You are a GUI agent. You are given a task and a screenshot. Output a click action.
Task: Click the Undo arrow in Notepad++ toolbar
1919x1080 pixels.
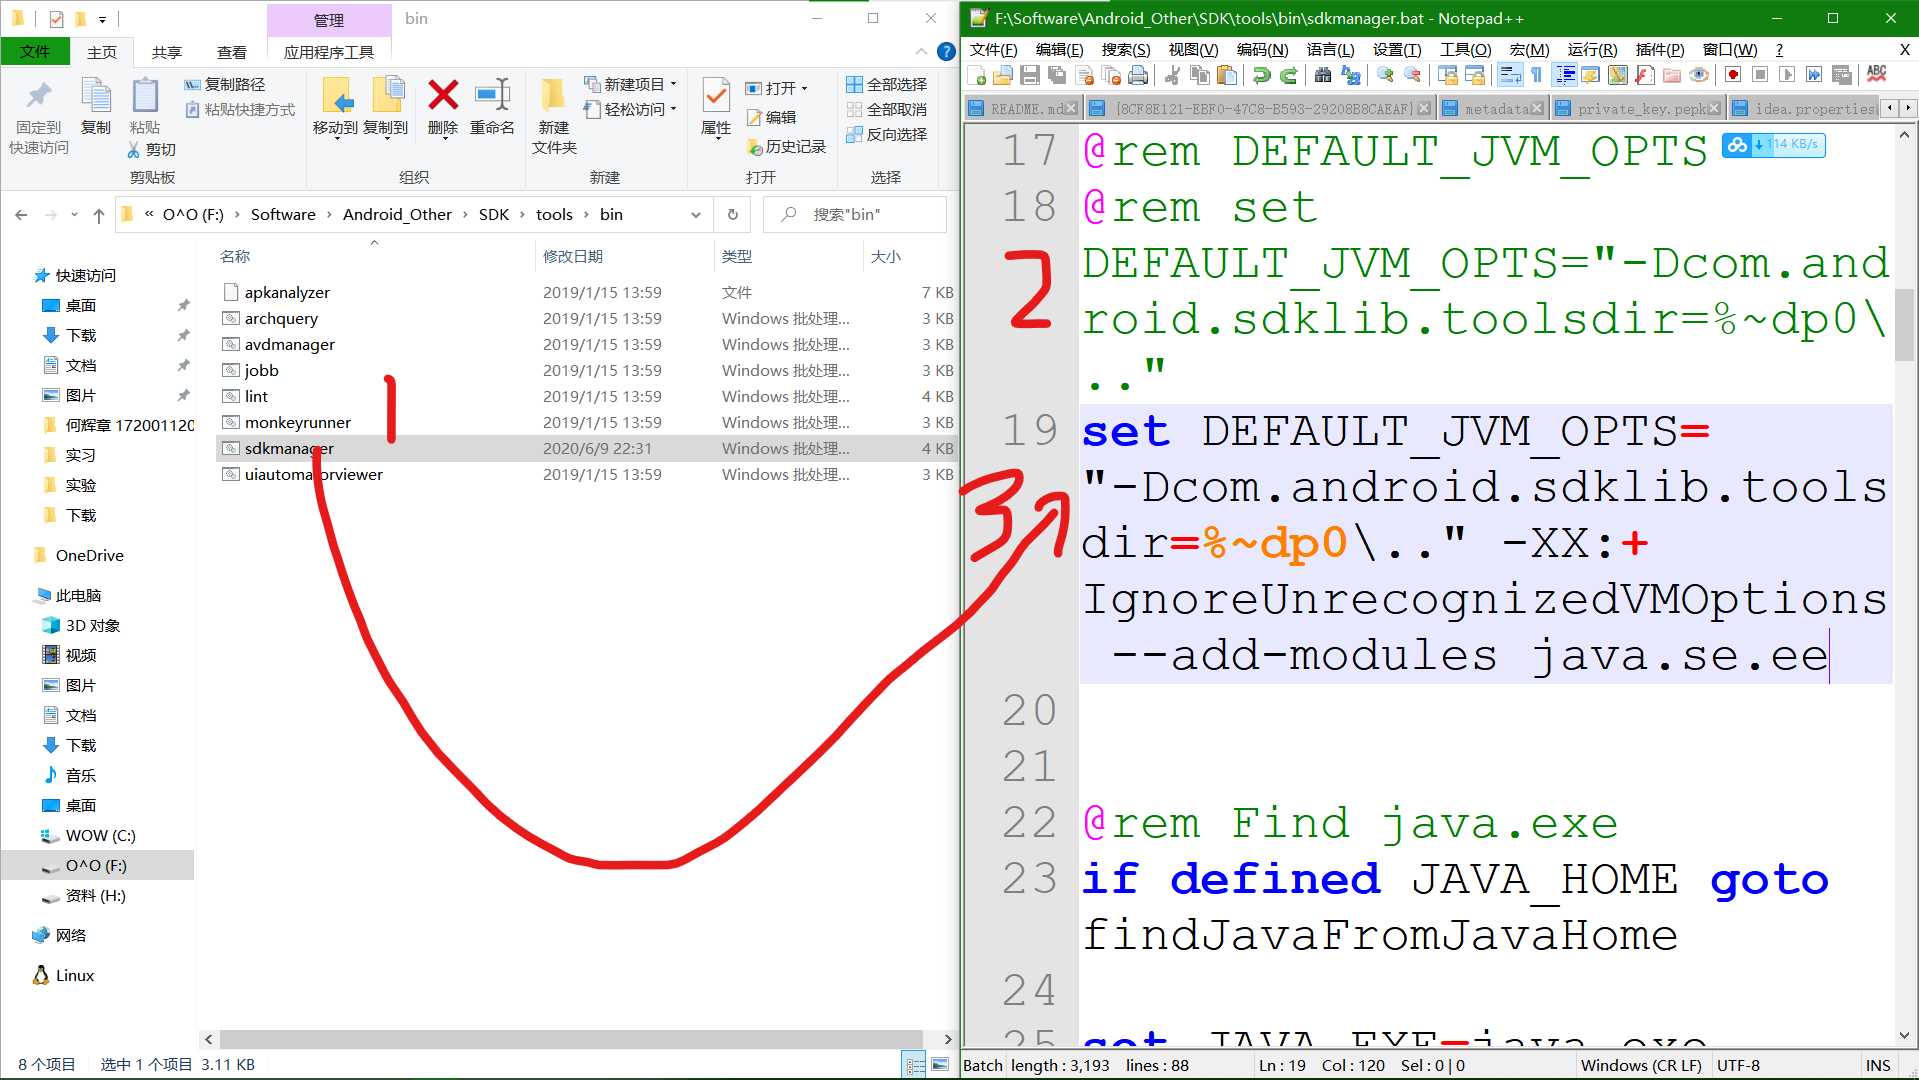click(1261, 75)
